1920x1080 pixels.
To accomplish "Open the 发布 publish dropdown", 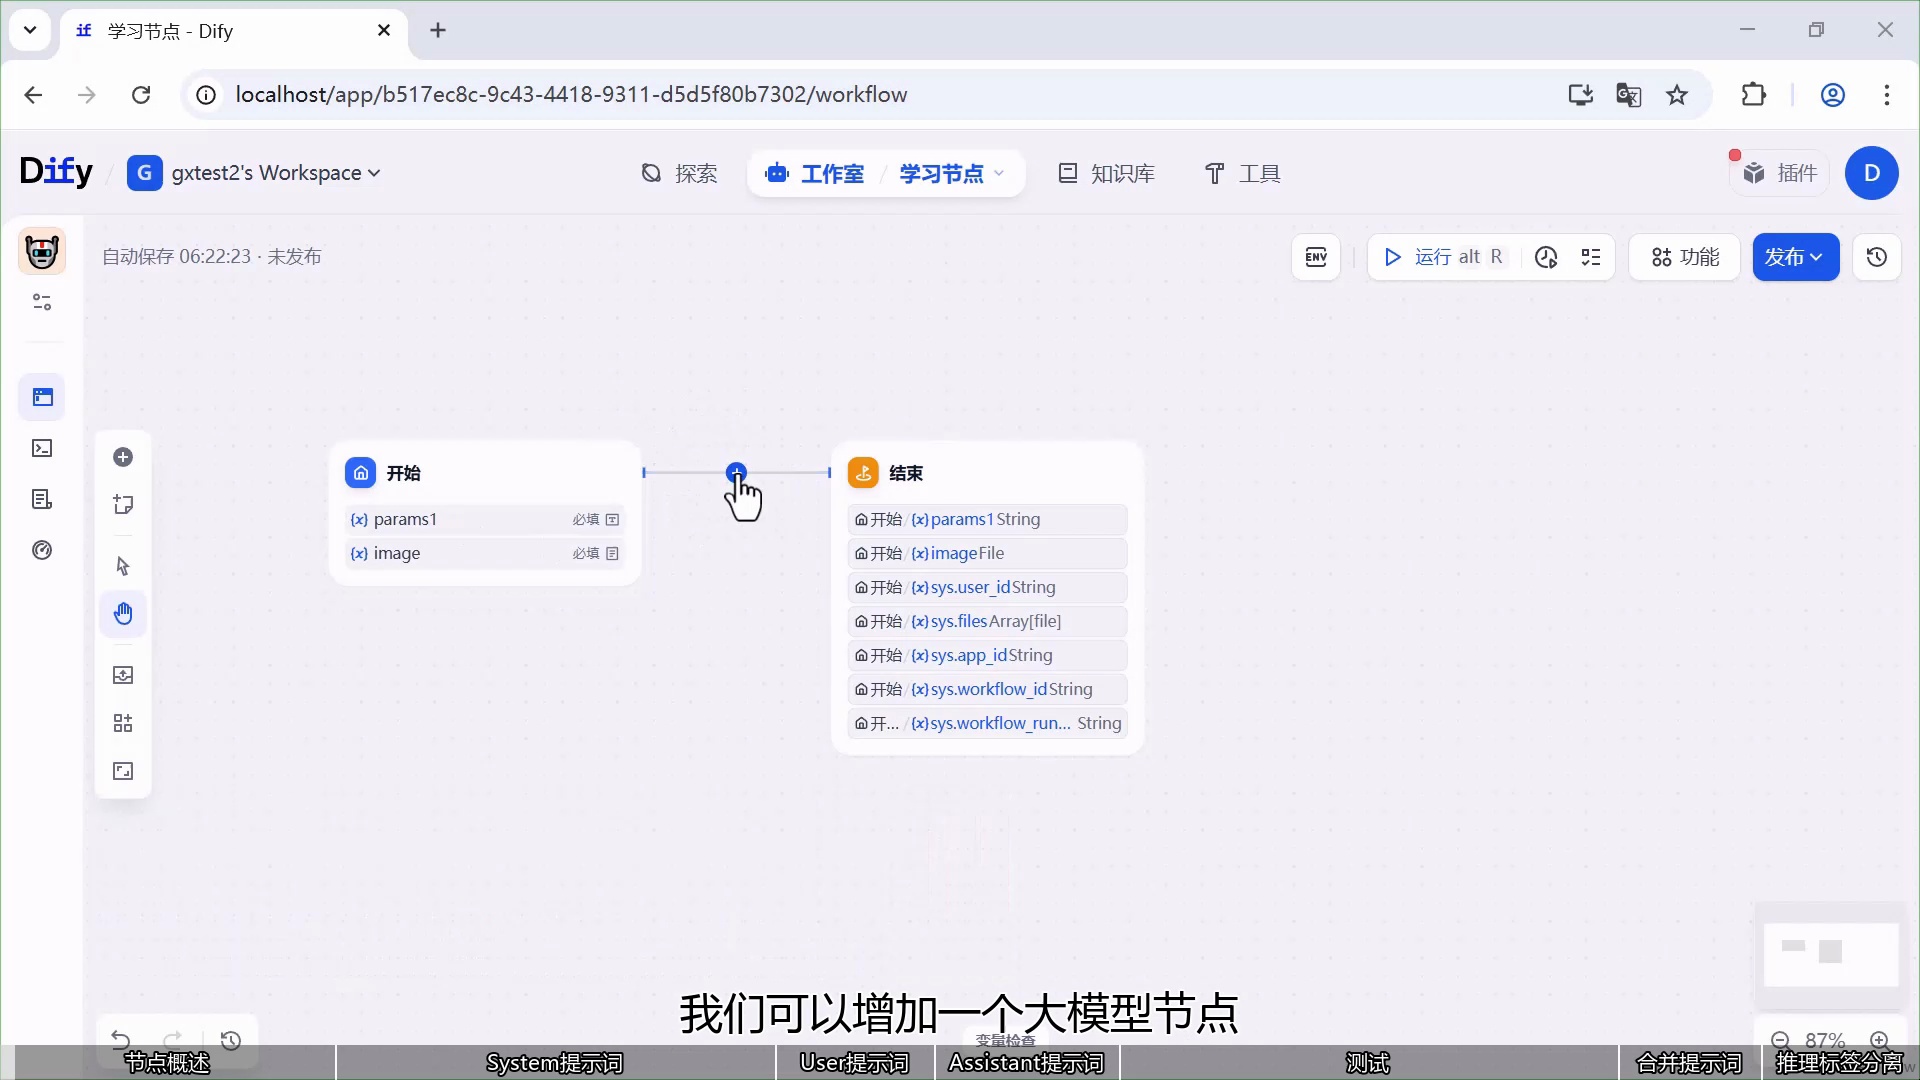I will coord(1795,257).
